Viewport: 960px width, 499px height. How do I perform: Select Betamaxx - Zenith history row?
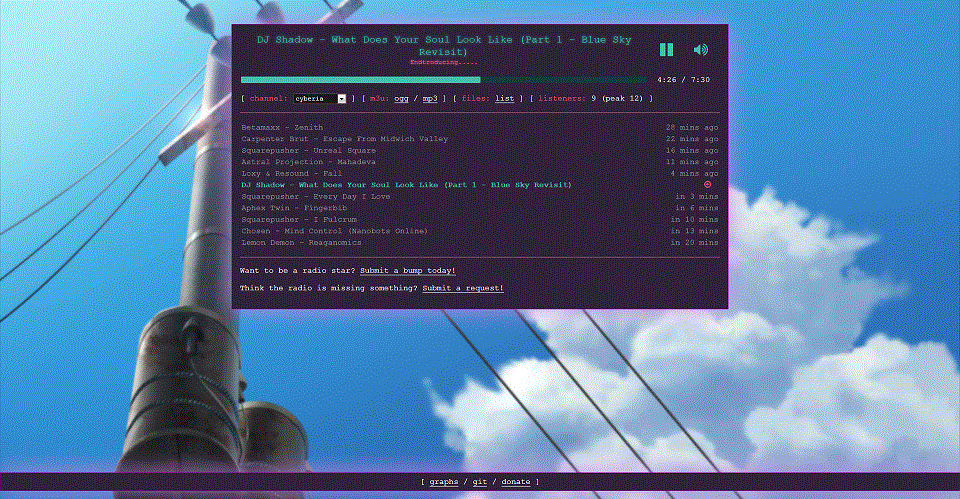click(x=479, y=127)
